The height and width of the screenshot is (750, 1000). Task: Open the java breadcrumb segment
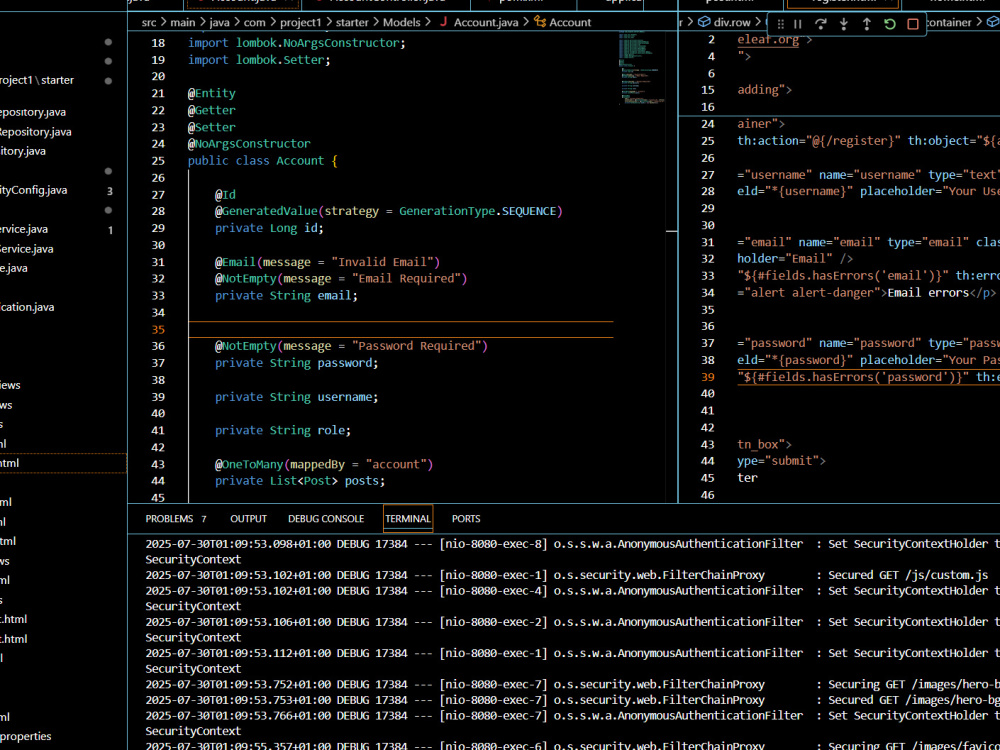point(219,22)
